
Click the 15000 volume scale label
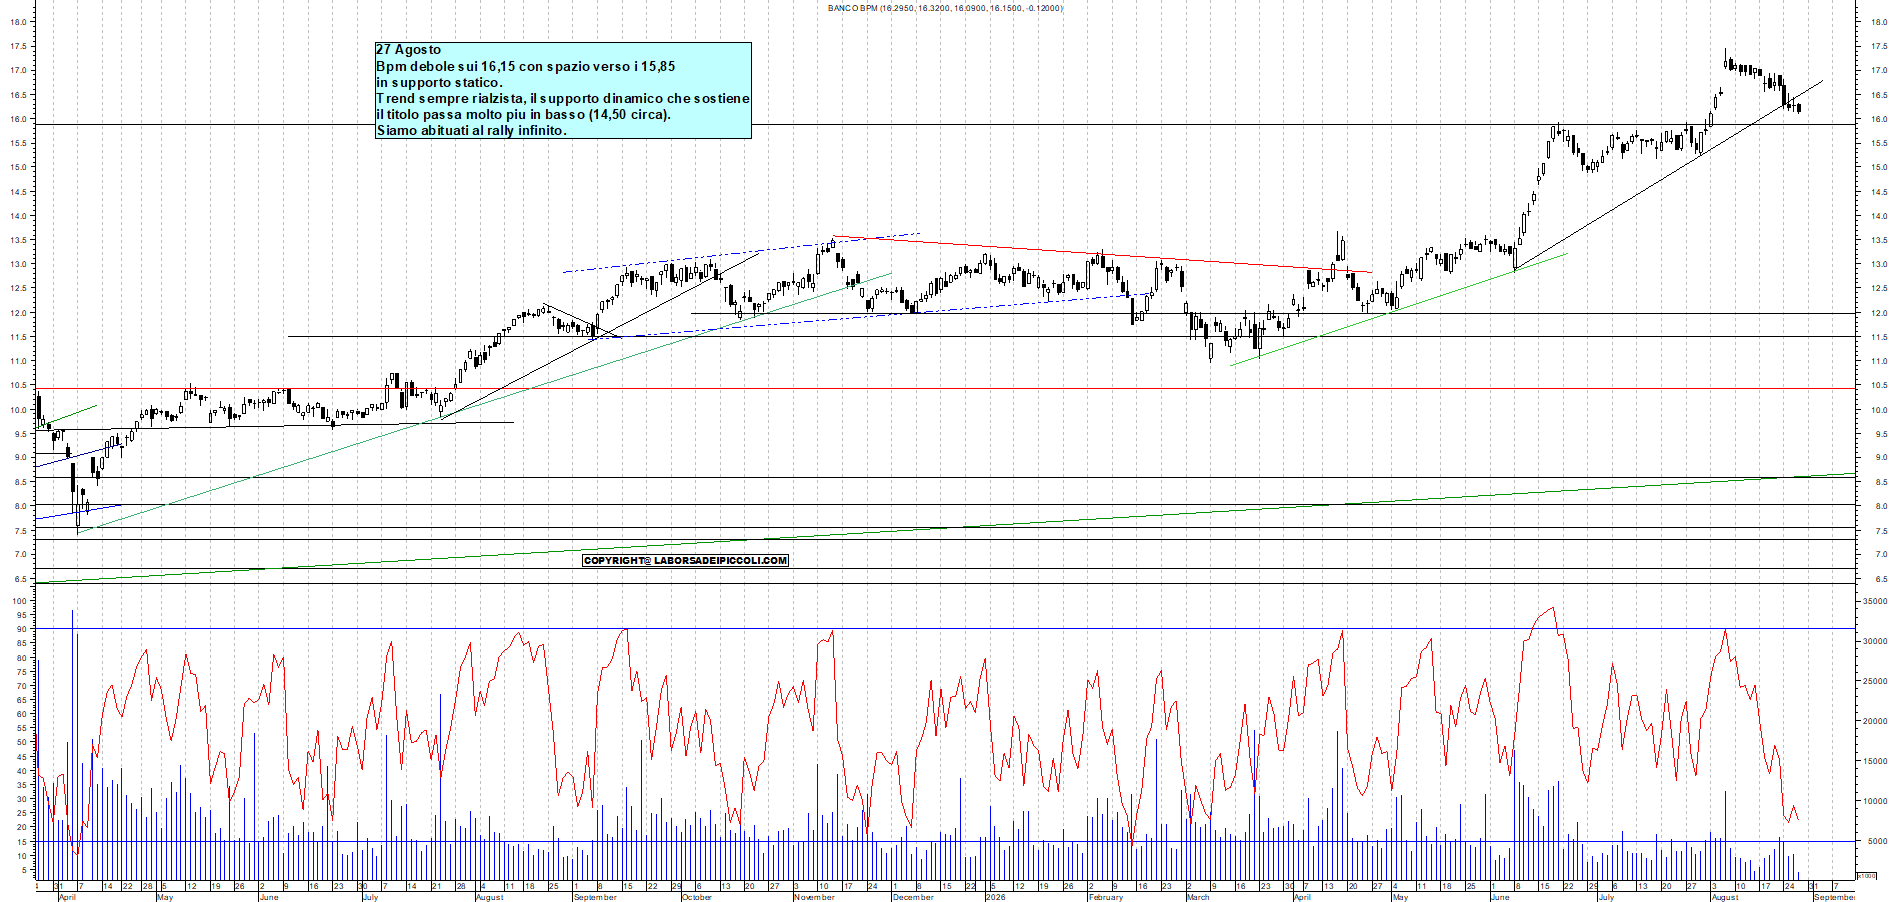(1875, 761)
